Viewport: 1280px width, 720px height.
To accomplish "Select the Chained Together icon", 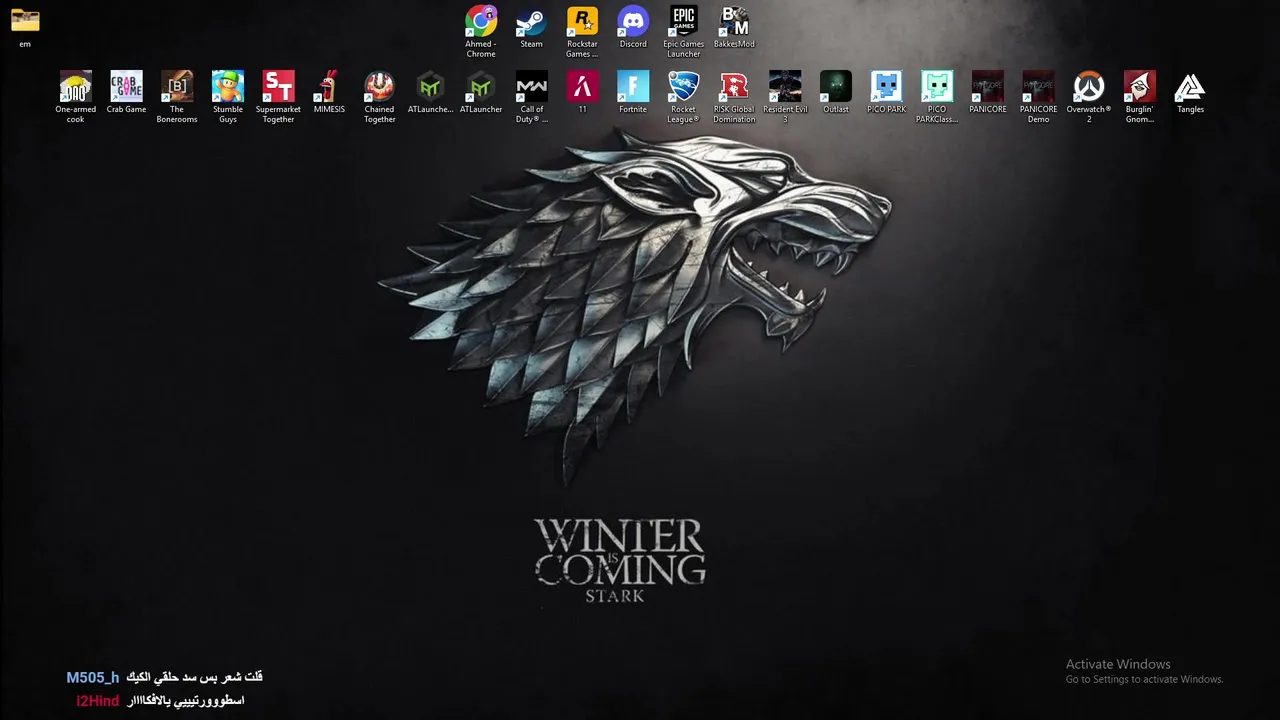I will click(379, 86).
